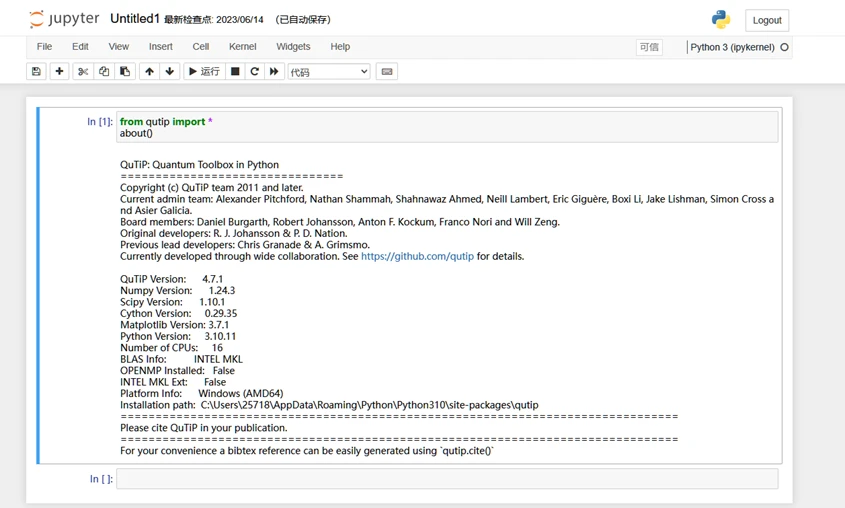Click the 'Cython Version: 0.29.35' line
This screenshot has width=845, height=508.
(x=178, y=314)
